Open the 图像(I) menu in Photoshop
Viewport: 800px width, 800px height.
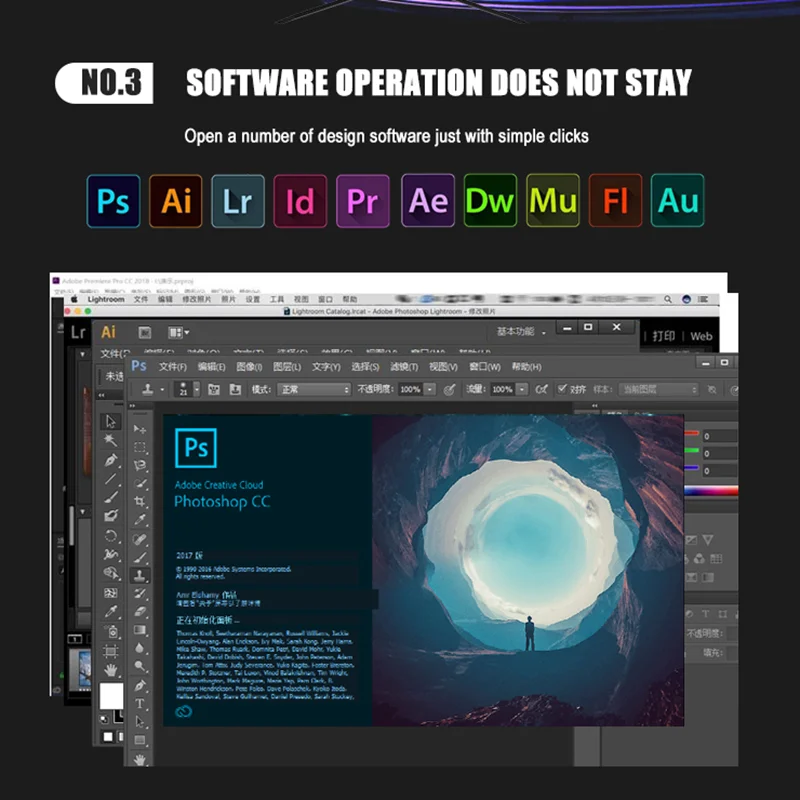pyautogui.click(x=249, y=367)
